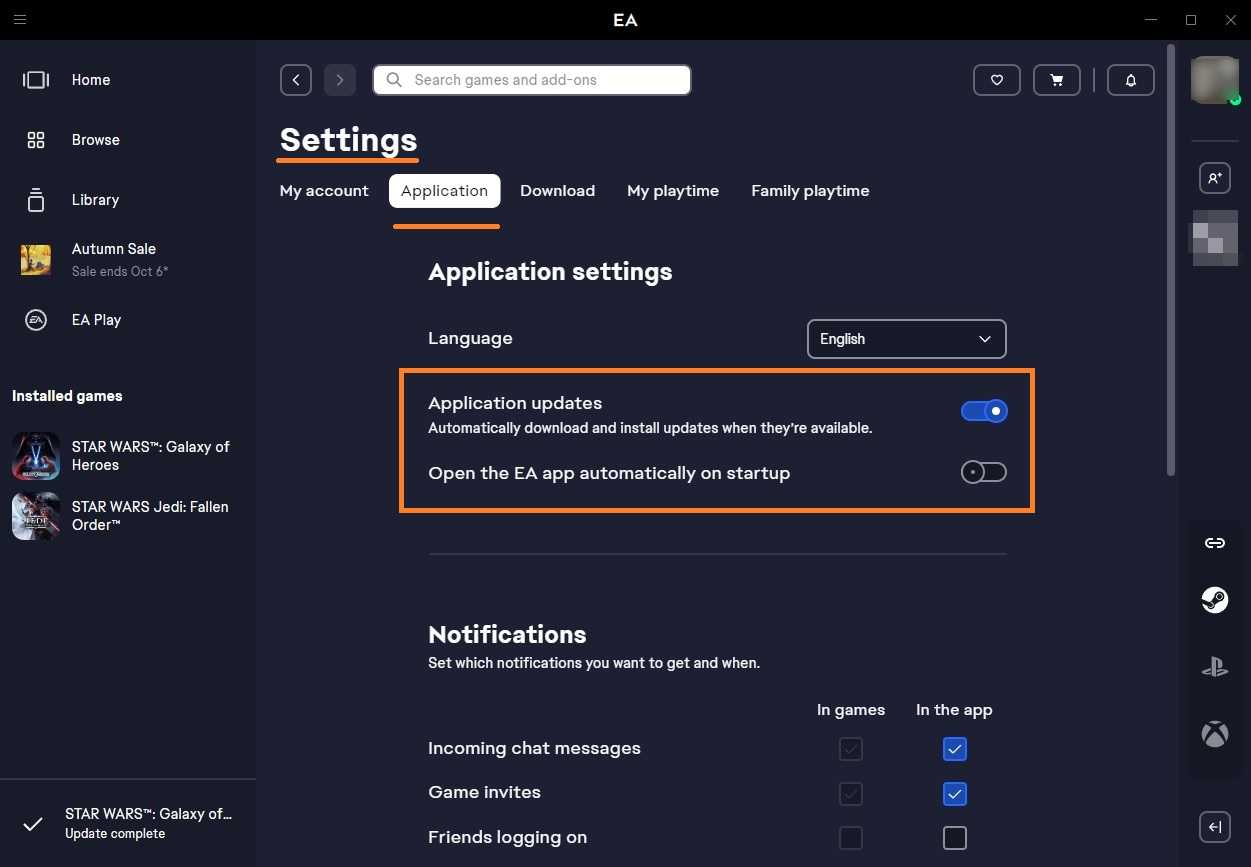This screenshot has width=1251, height=867.
Task: Check Friends logging on in-app checkbox
Action: pos(955,838)
